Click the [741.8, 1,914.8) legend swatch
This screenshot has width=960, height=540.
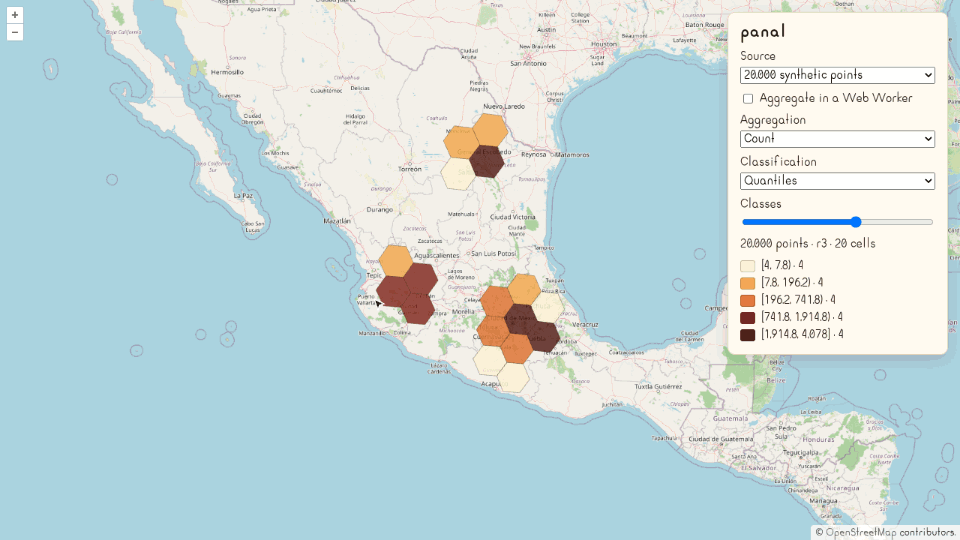748,318
